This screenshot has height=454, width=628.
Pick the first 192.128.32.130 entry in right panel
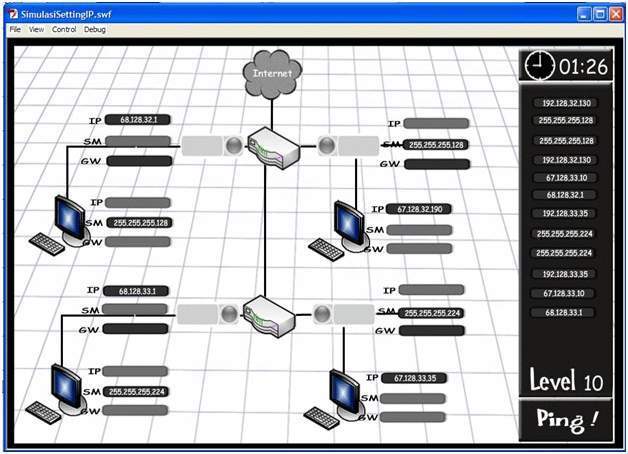point(565,103)
